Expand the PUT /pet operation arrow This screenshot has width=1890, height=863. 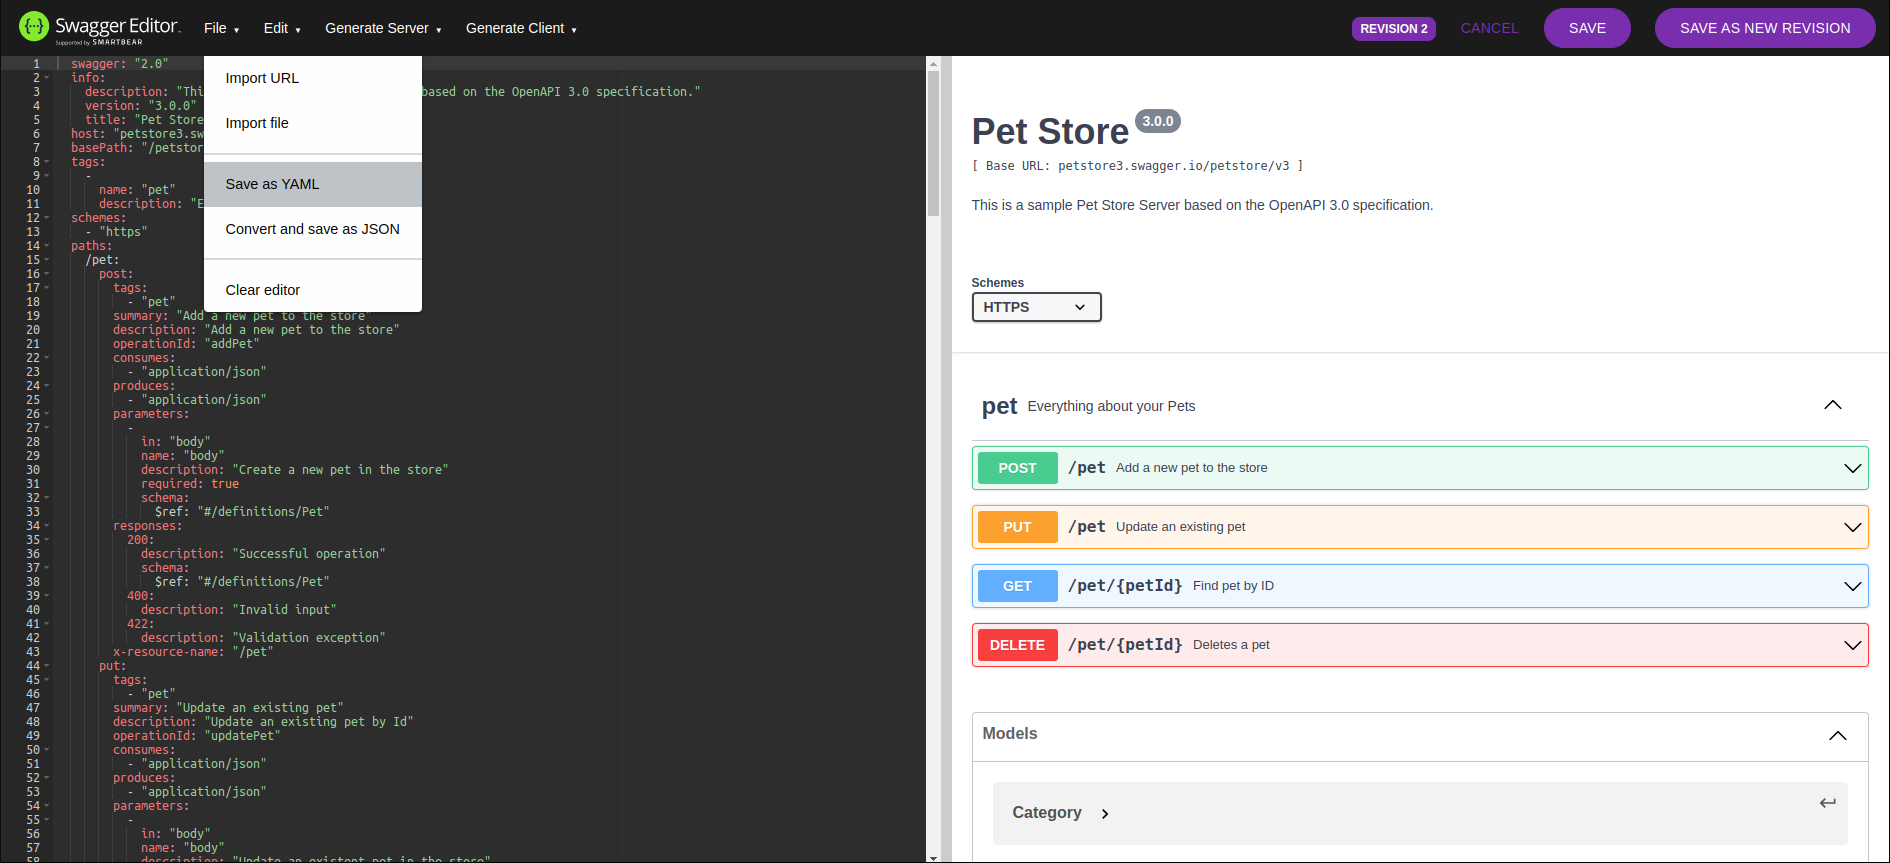tap(1852, 527)
